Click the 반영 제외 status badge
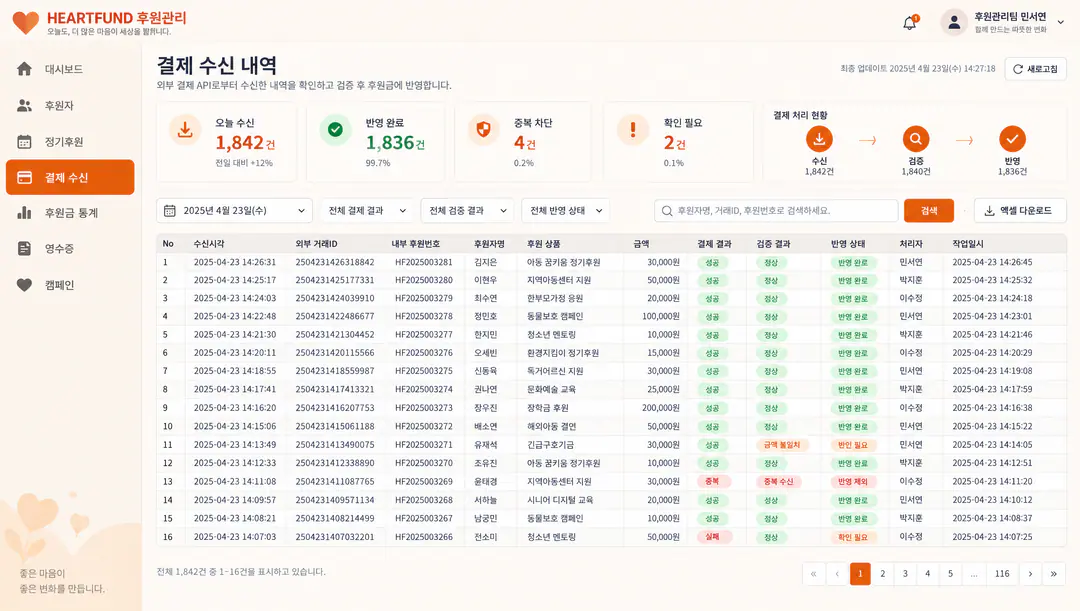This screenshot has width=1080, height=611. [x=853, y=481]
